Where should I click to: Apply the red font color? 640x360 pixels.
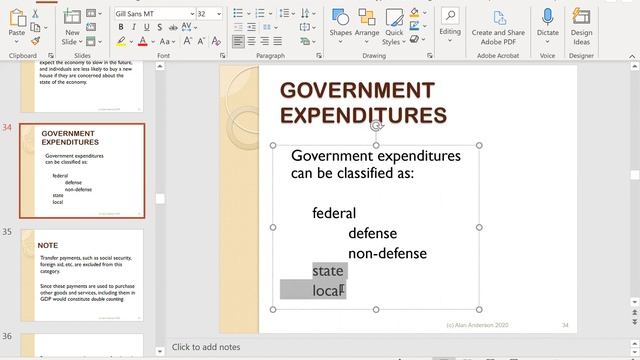tap(143, 41)
